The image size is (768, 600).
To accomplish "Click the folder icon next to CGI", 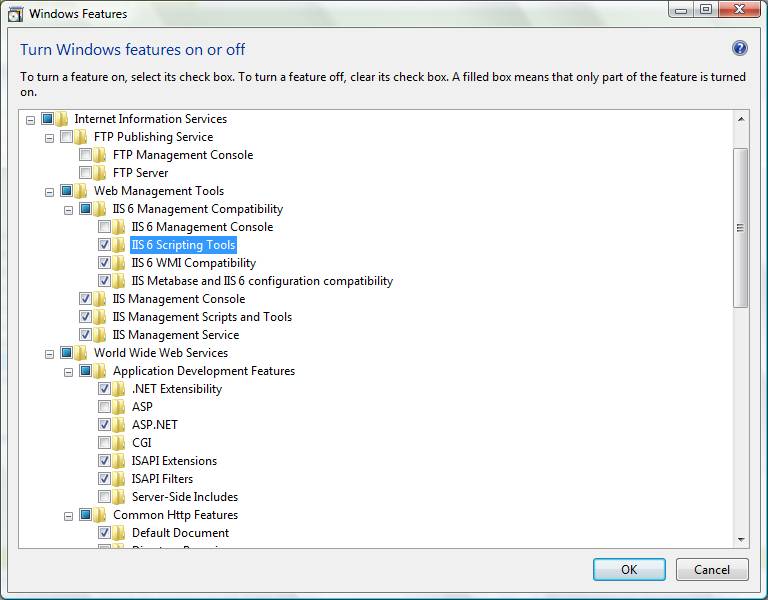I will point(119,443).
